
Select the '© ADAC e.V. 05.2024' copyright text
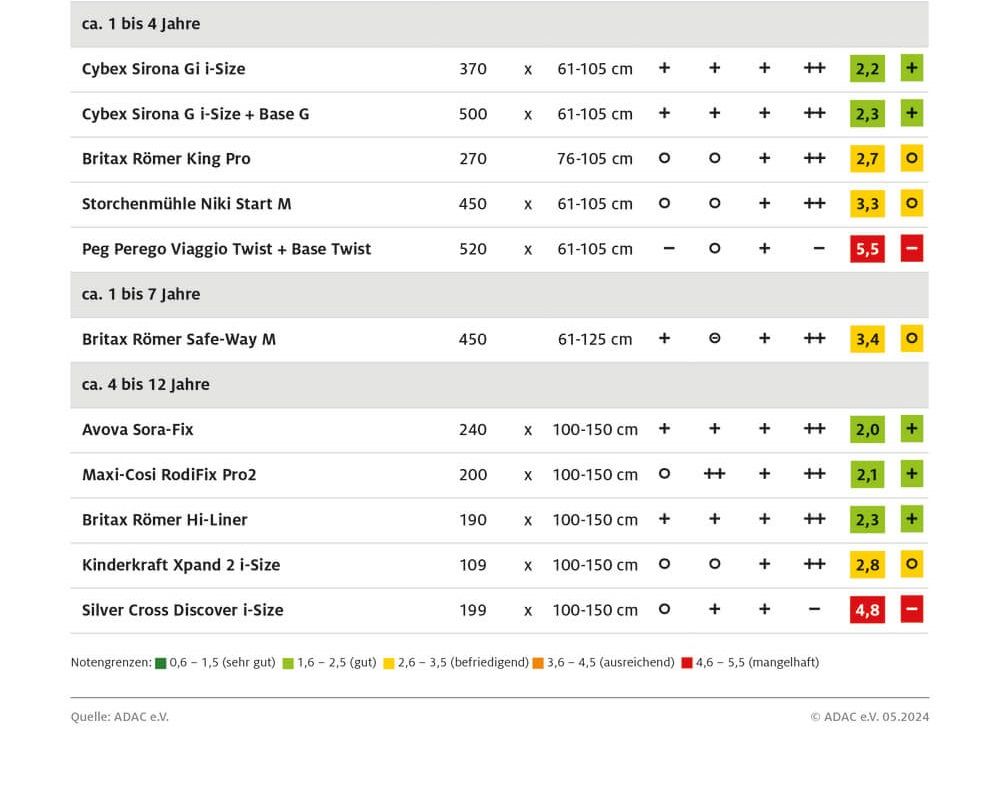(870, 717)
